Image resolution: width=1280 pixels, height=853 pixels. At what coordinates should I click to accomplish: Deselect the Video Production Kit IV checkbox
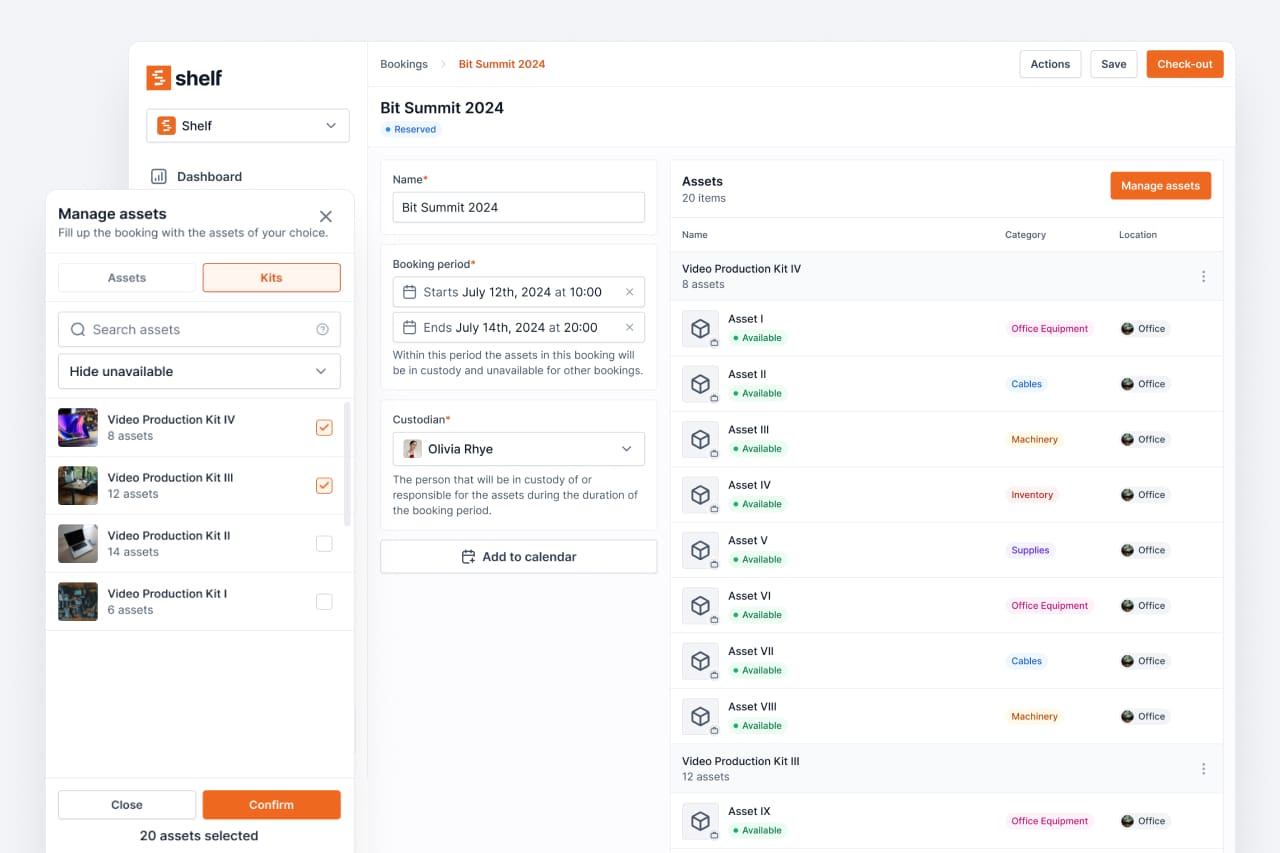tap(324, 427)
